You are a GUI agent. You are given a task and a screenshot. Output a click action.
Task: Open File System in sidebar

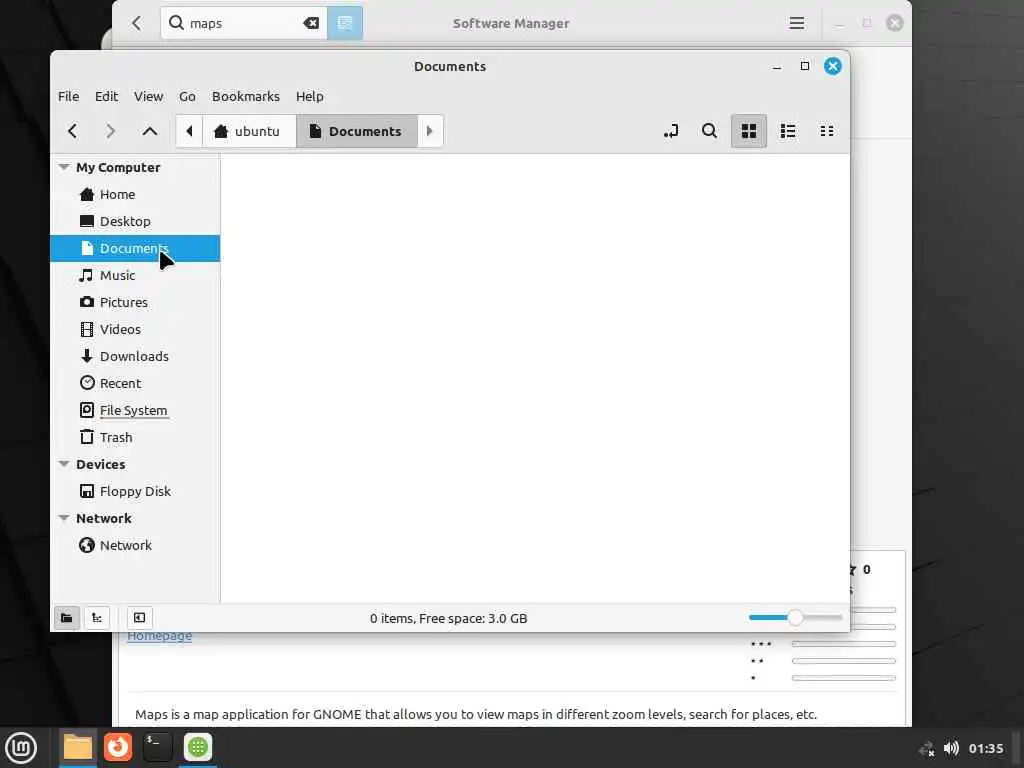[x=135, y=411]
